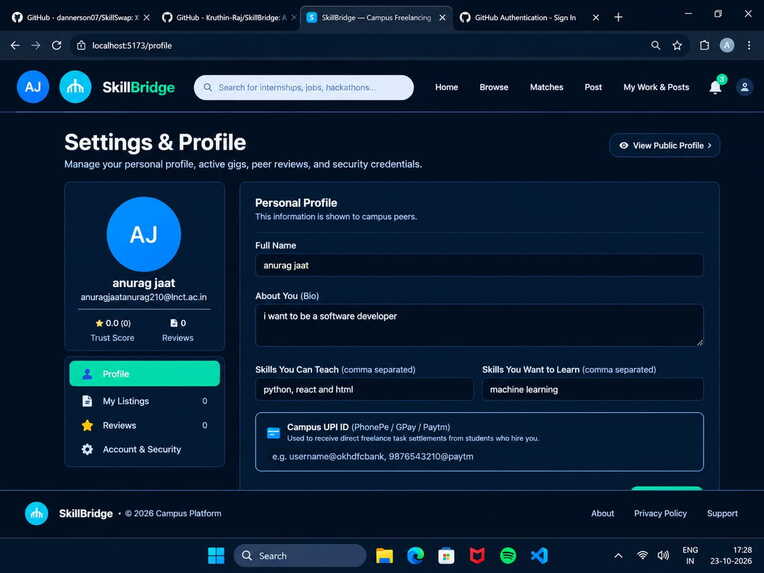Image resolution: width=764 pixels, height=573 pixels.
Task: Go to Home in the navbar
Action: (x=446, y=87)
